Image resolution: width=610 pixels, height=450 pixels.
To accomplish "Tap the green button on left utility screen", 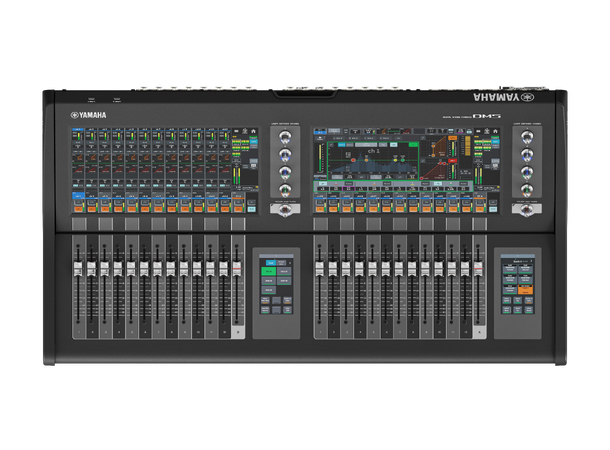I will coord(269,271).
